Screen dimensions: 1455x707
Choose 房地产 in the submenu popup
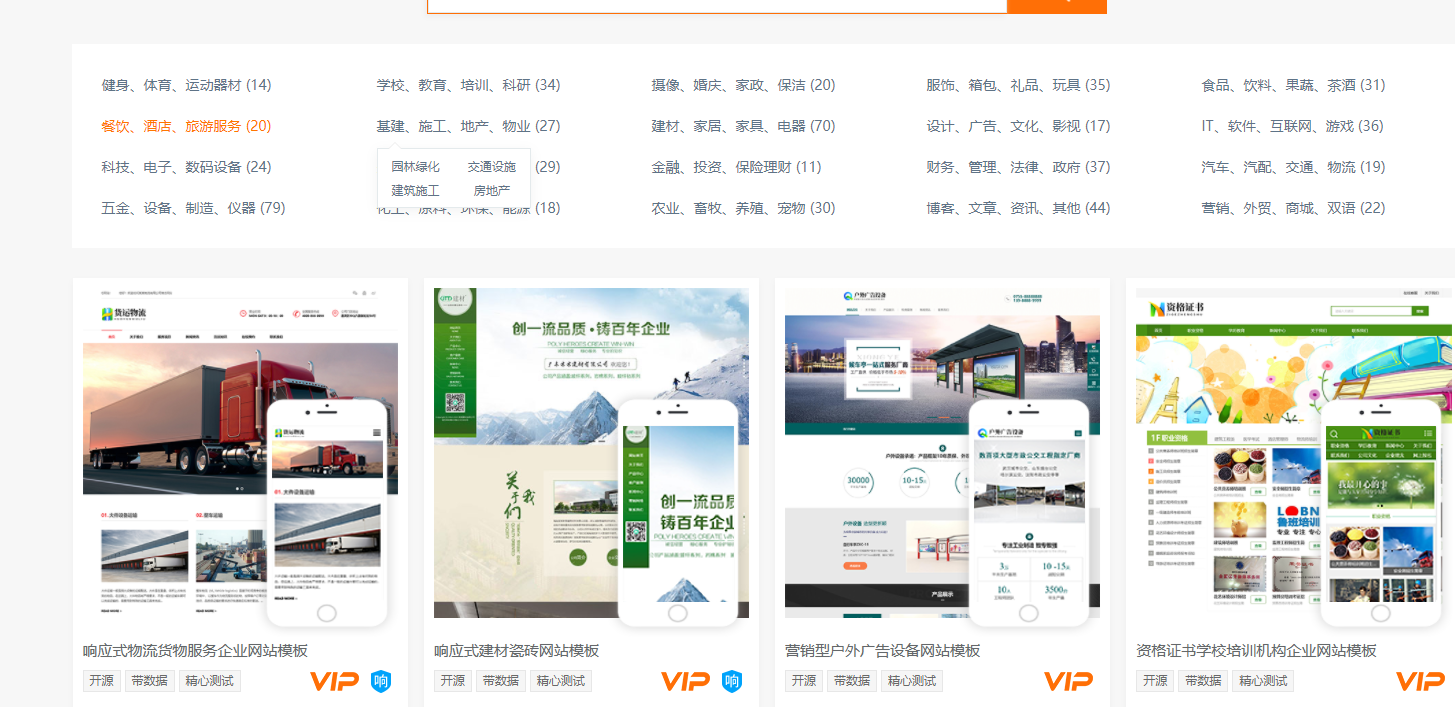492,190
